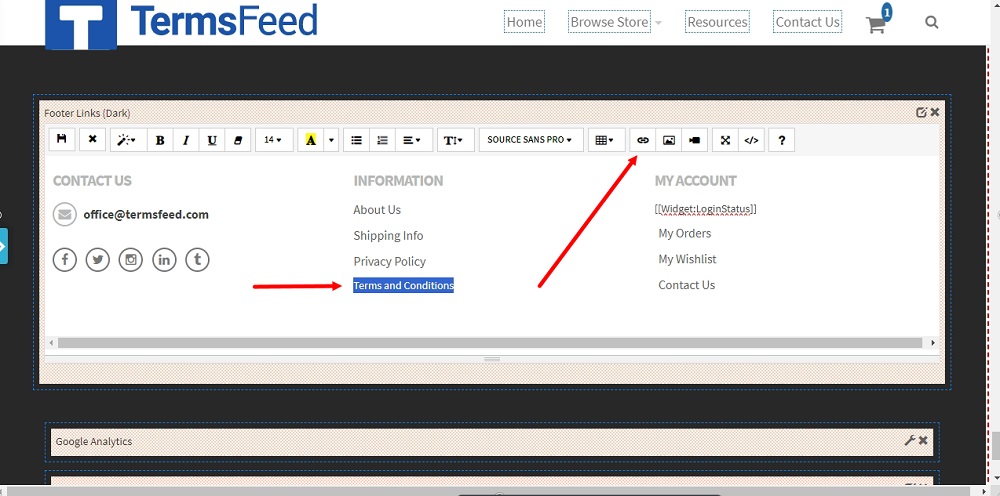Click the My Wishlist link
The image size is (1000, 496).
pos(687,259)
